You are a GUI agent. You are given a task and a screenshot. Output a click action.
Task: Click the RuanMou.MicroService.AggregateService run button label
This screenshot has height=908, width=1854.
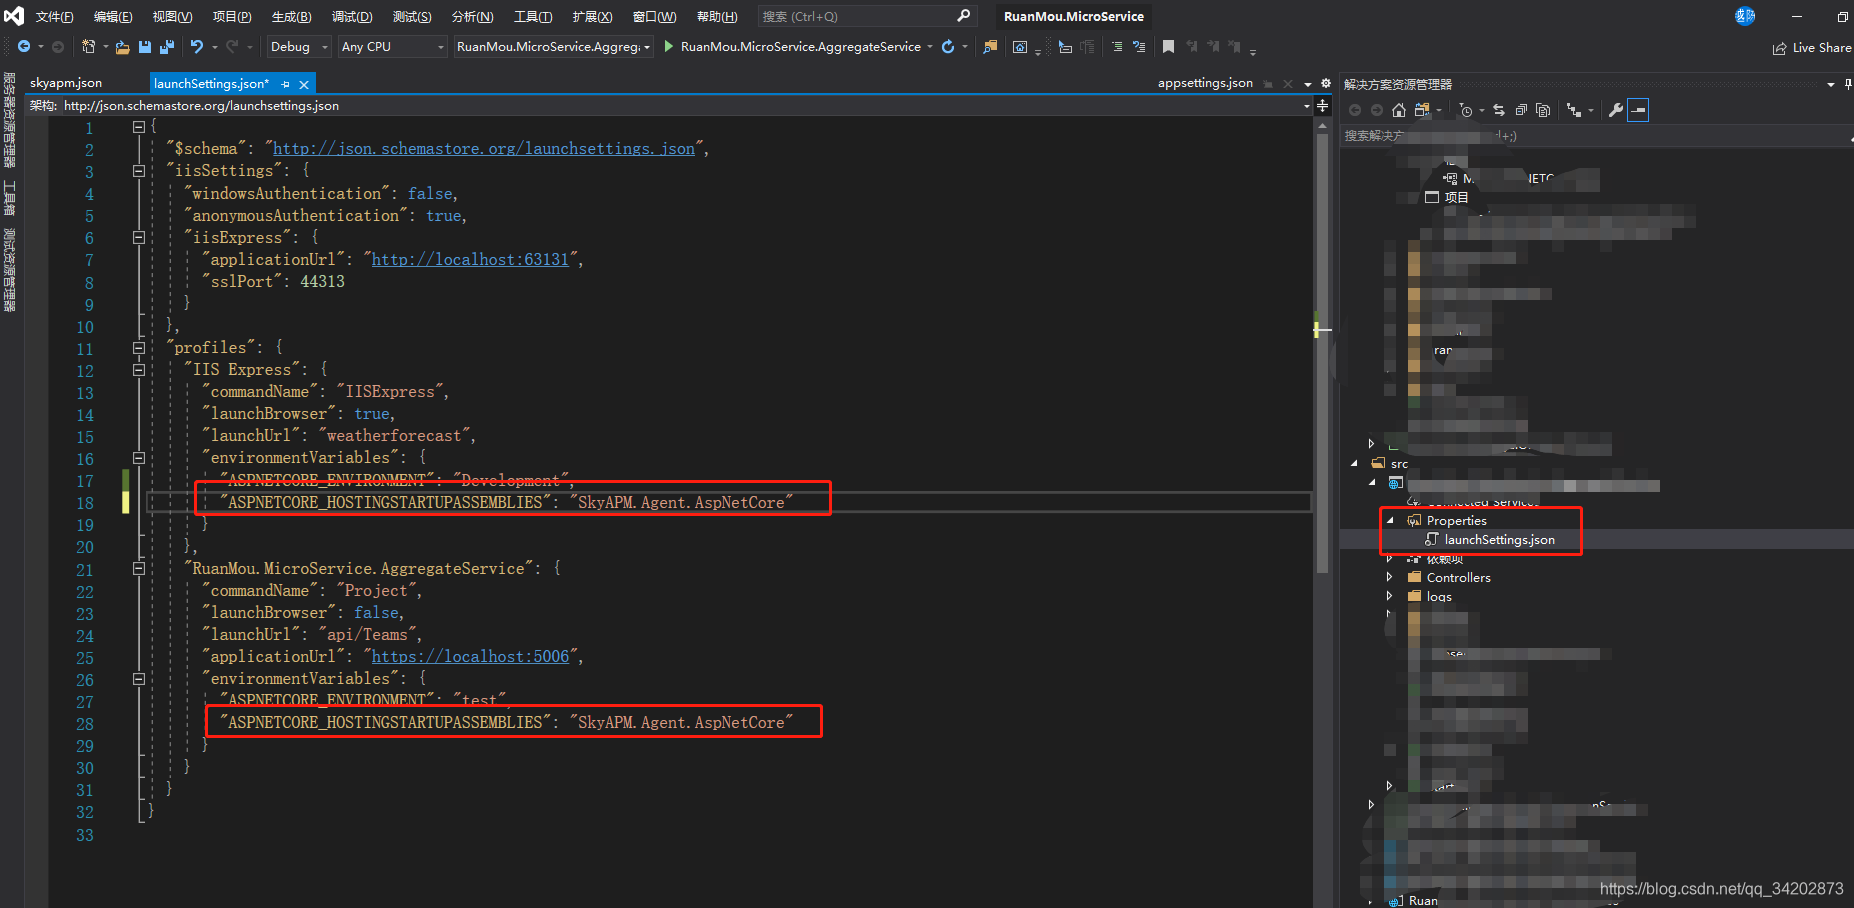801,46
